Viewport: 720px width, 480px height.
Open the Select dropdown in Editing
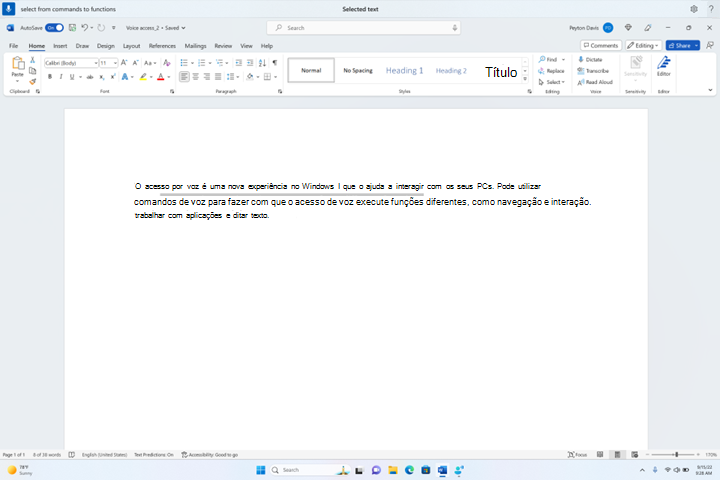click(551, 82)
